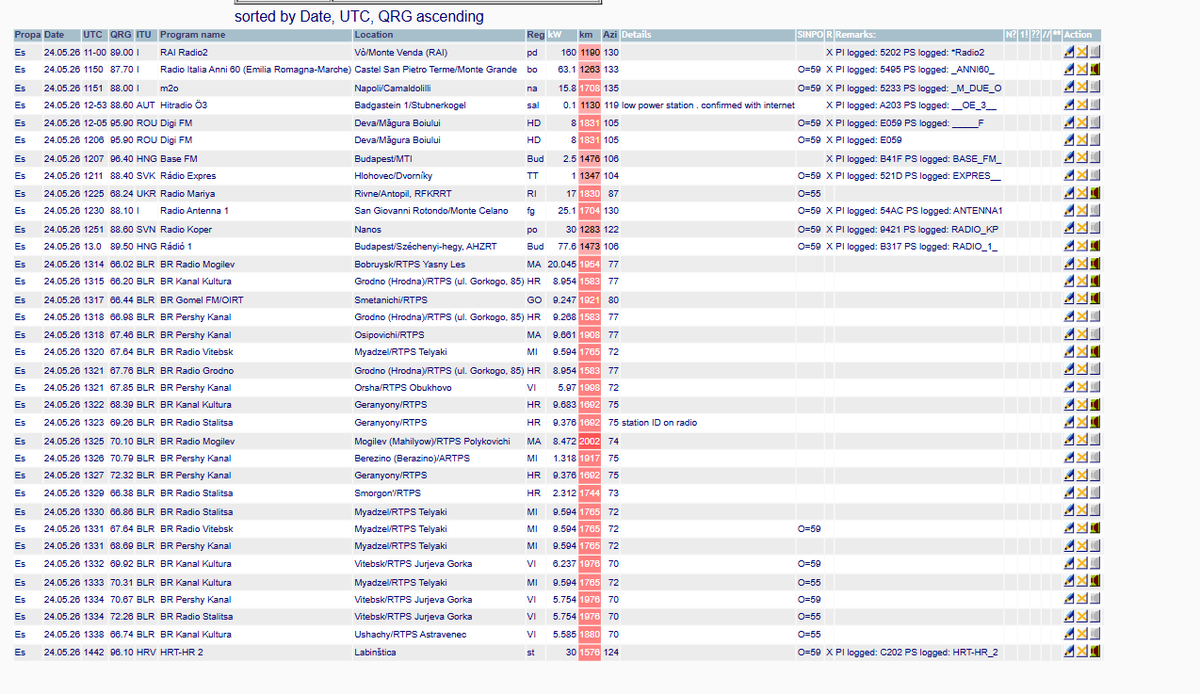Select location 'Berezino (Berazino)/ARTPS'
This screenshot has height=694, width=1200.
pos(412,457)
